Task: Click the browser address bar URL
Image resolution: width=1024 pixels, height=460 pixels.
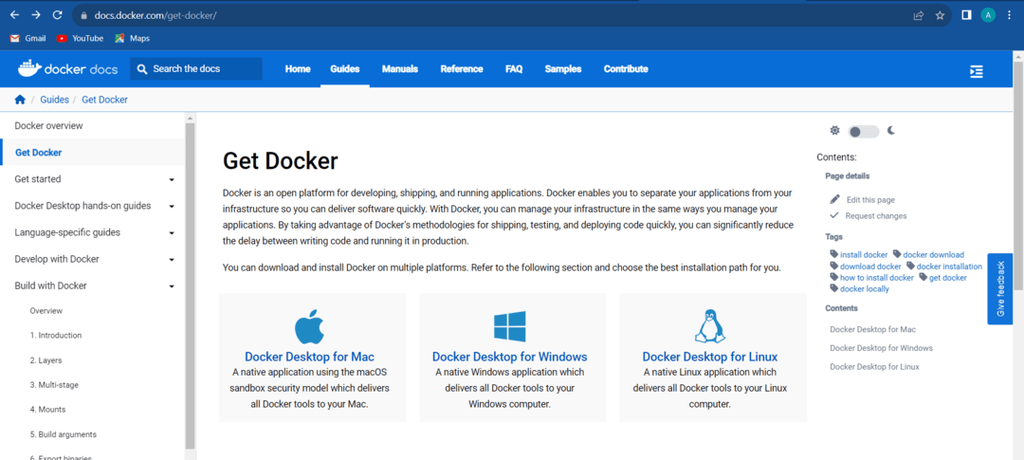Action: 155,16
